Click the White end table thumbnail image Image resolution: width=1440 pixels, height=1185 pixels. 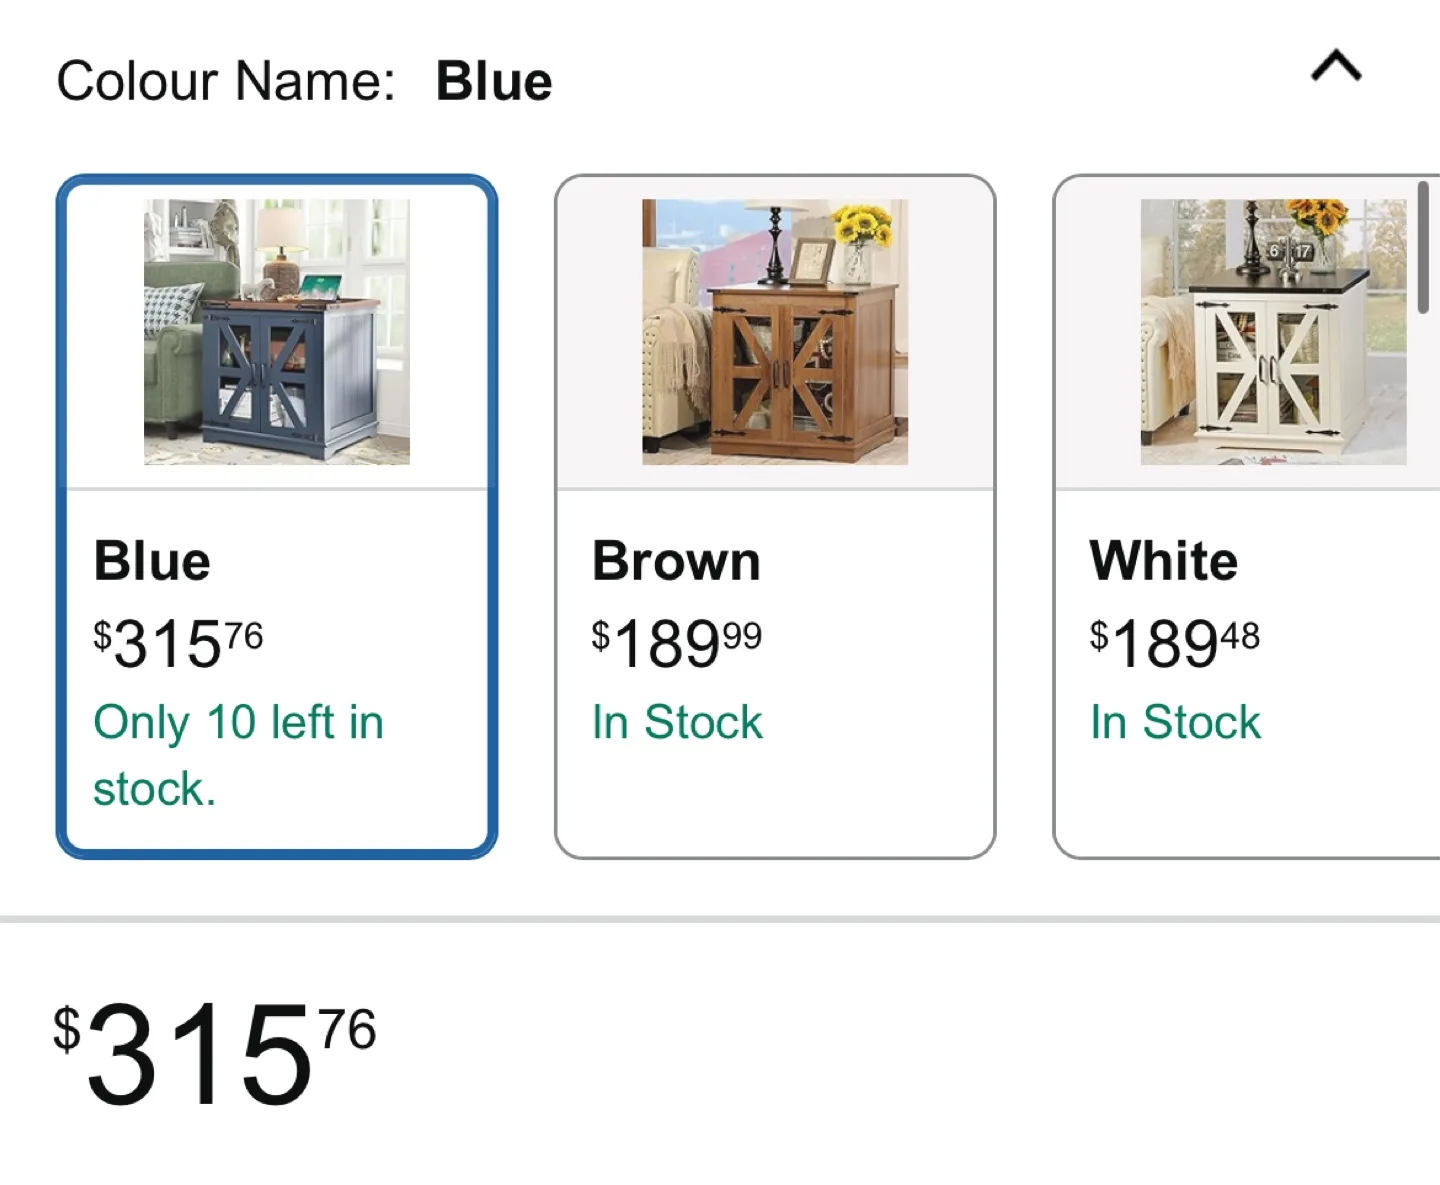click(x=1268, y=330)
